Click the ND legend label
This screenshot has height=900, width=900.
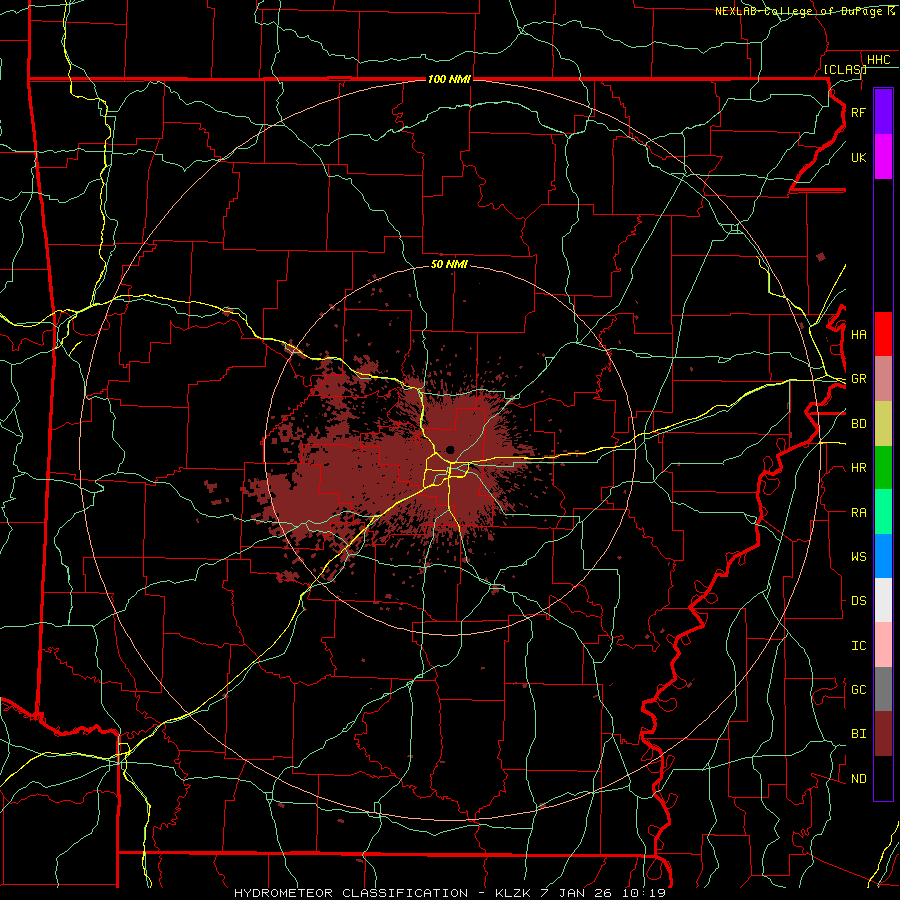pyautogui.click(x=858, y=779)
